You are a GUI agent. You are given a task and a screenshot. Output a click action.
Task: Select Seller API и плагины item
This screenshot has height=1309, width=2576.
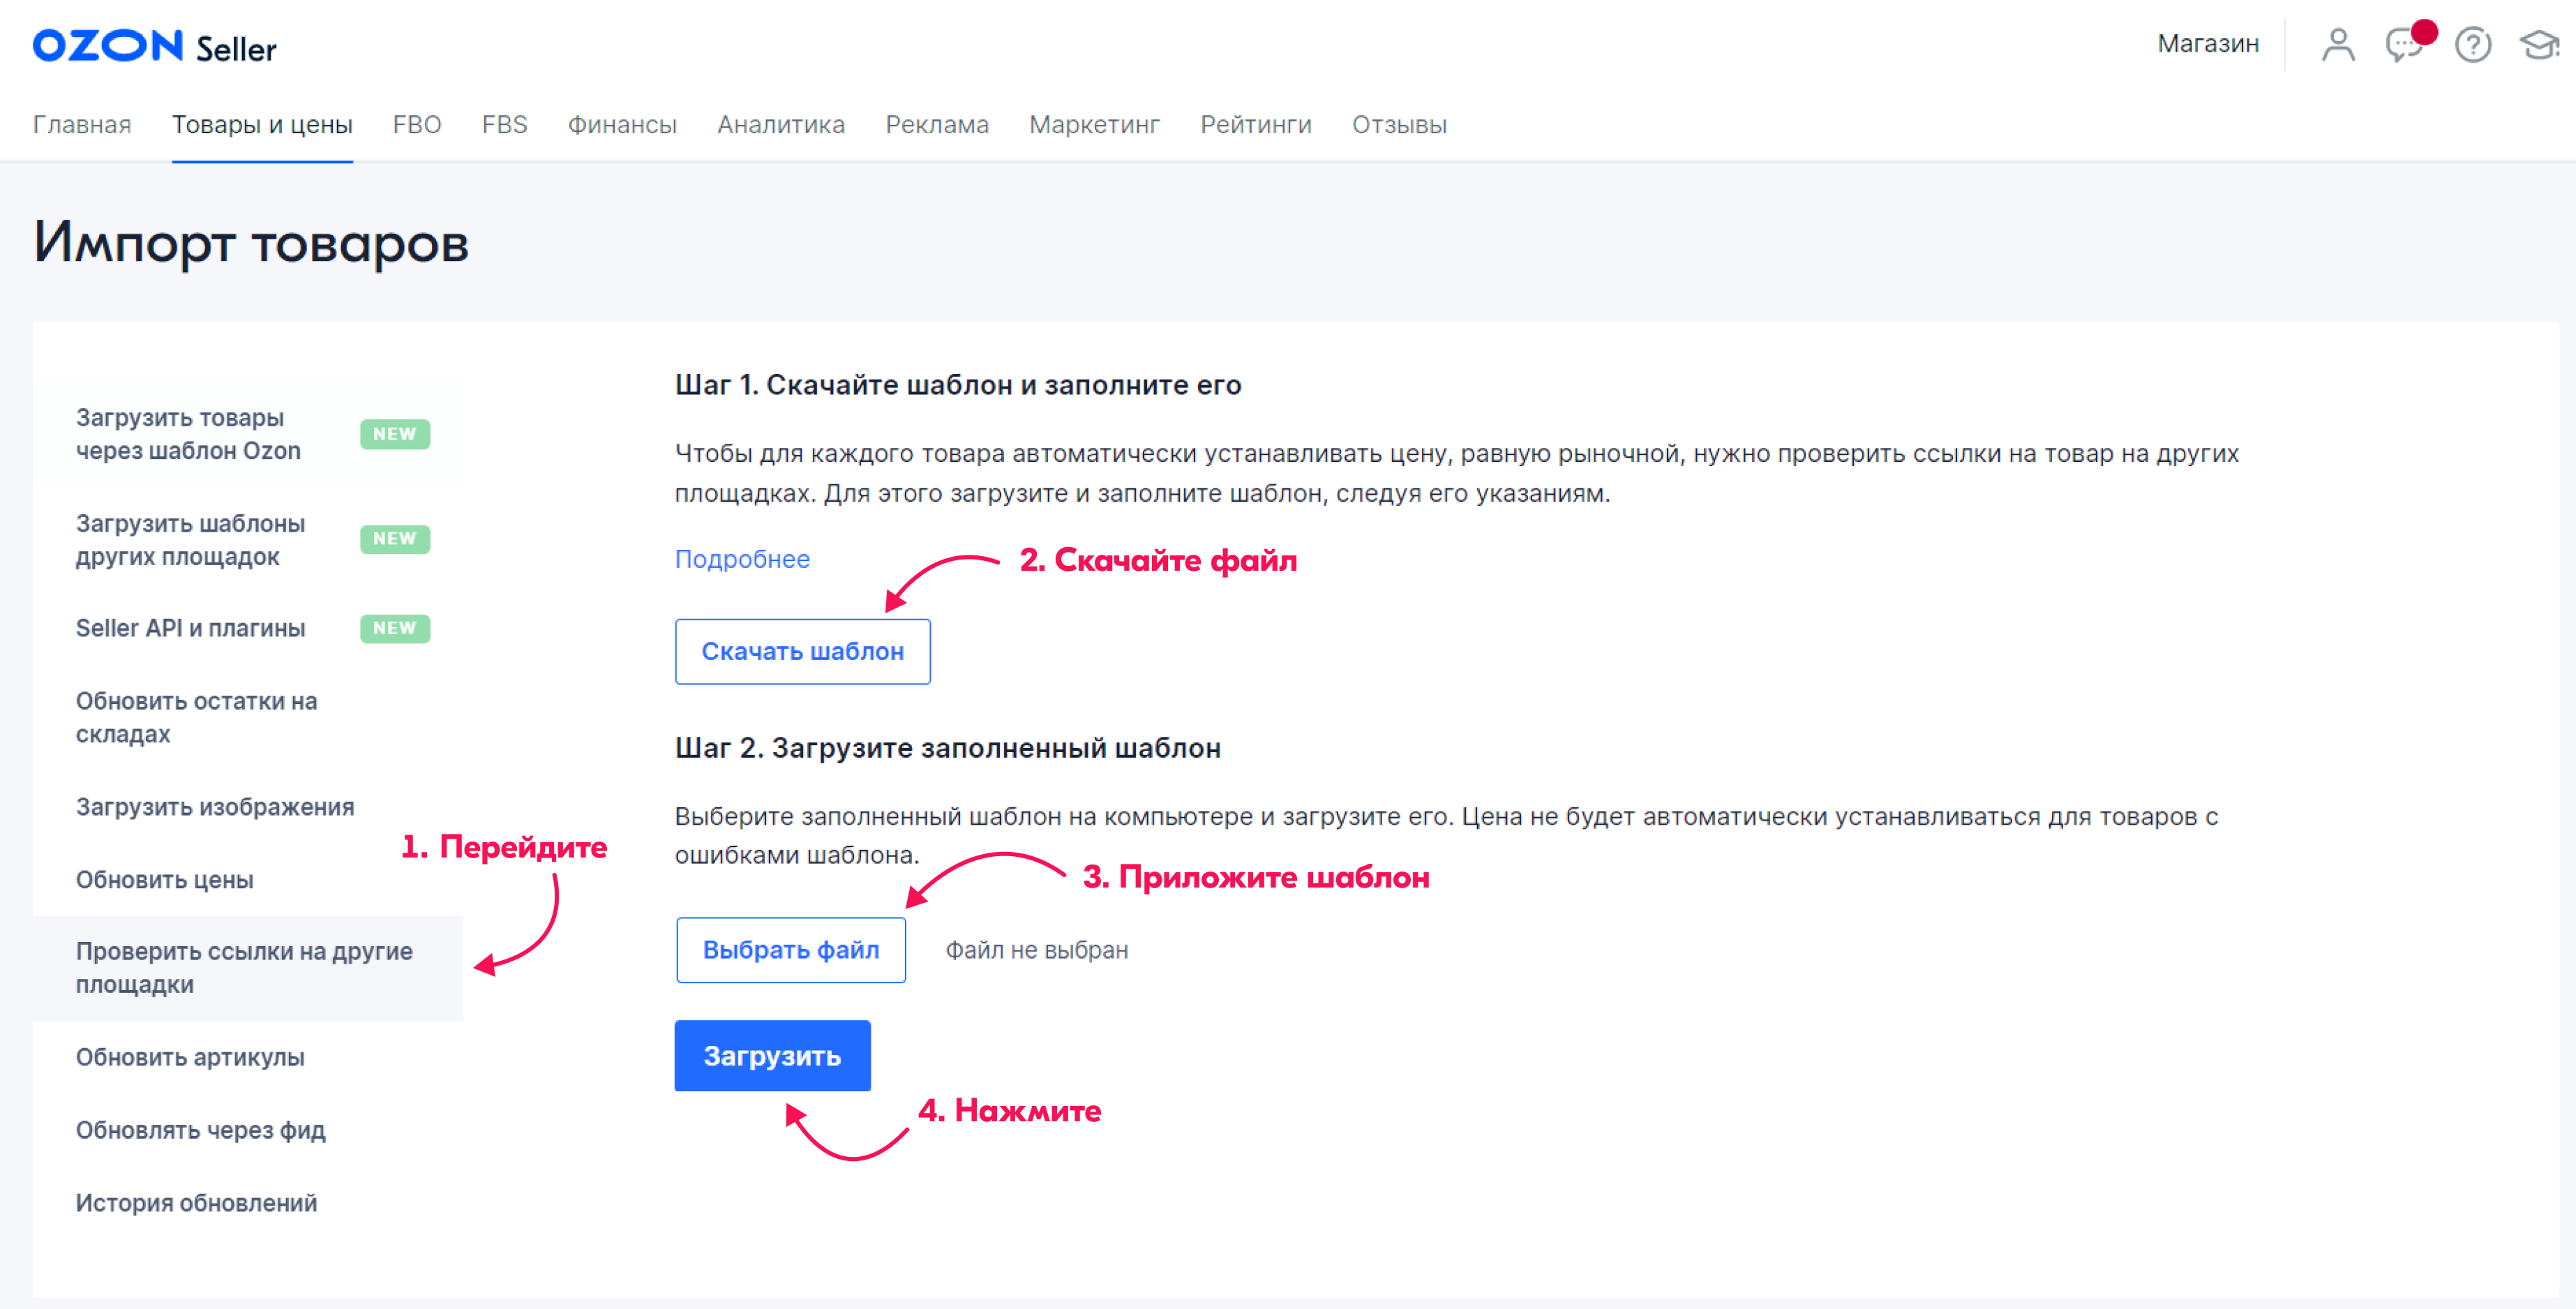[x=191, y=628]
